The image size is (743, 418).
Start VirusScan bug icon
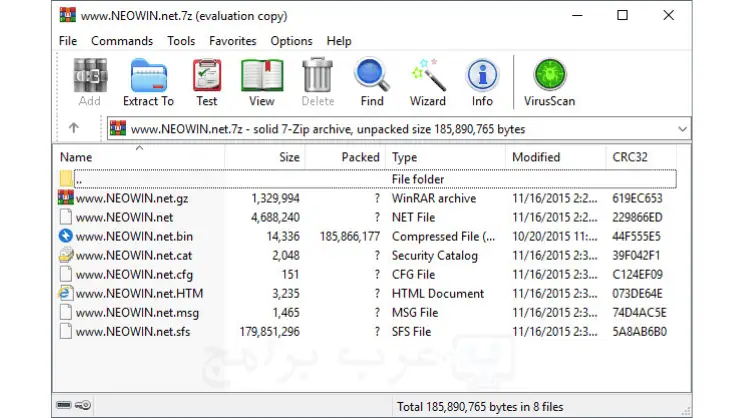point(550,74)
